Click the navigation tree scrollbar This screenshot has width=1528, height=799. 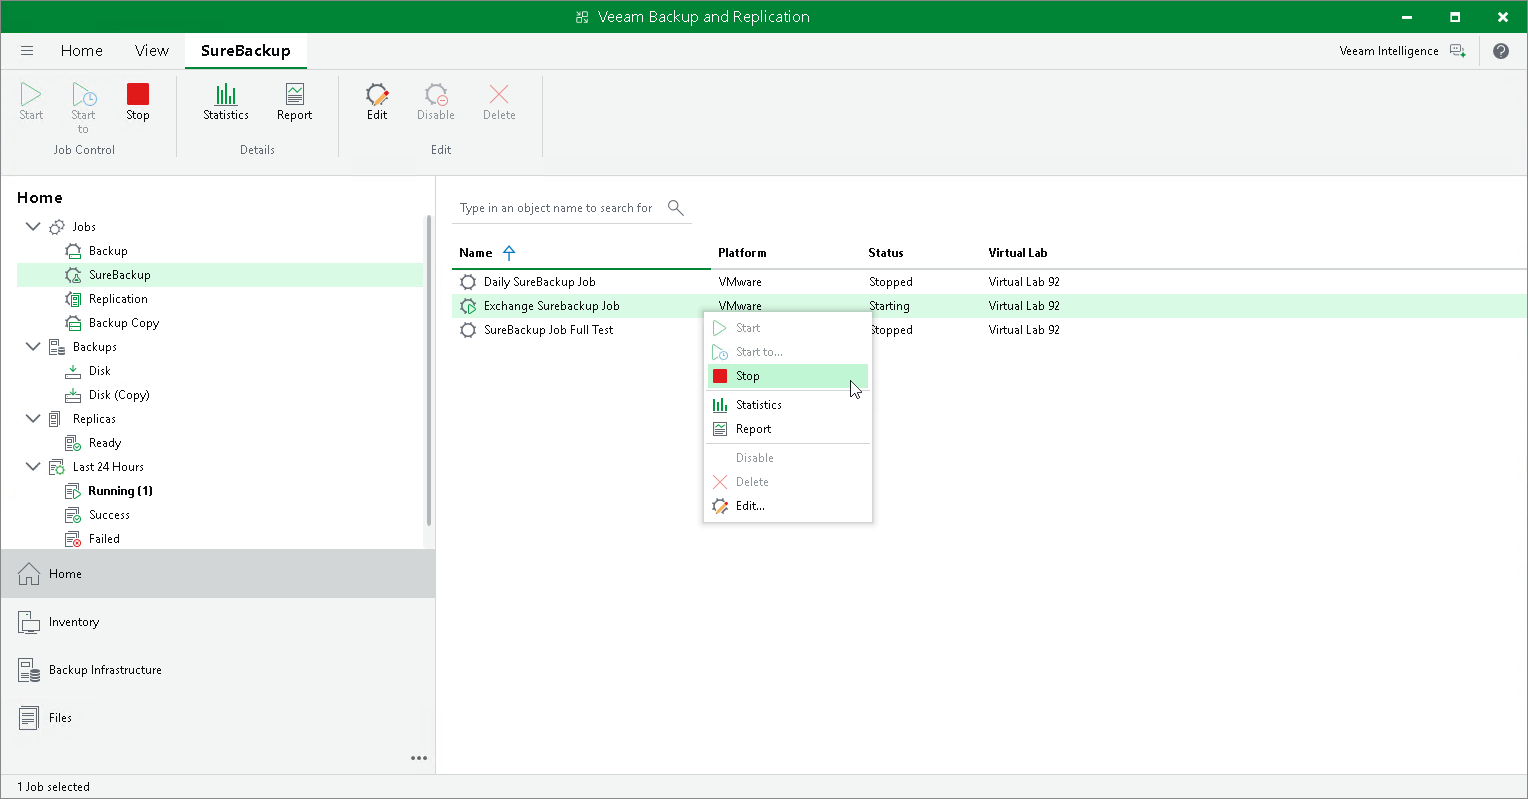(429, 370)
